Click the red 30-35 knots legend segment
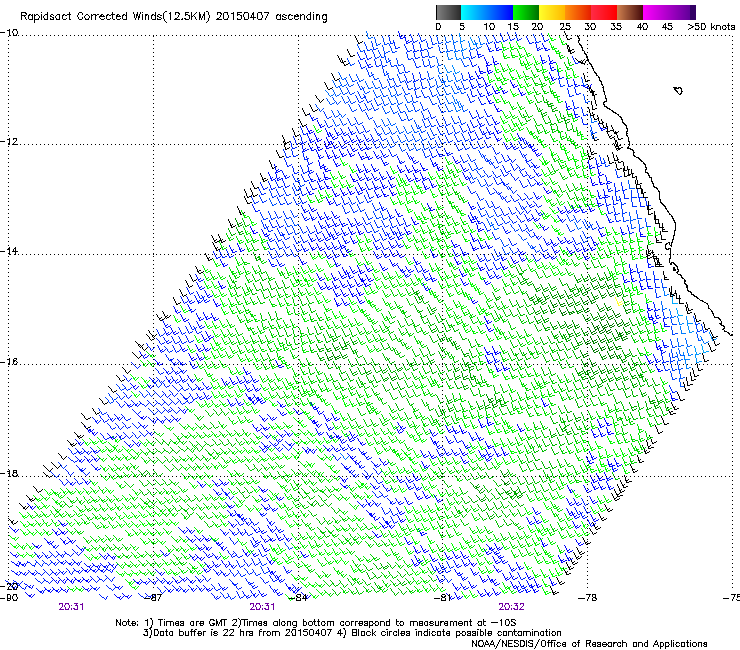Viewport: 740px width, 650px height. click(605, 12)
